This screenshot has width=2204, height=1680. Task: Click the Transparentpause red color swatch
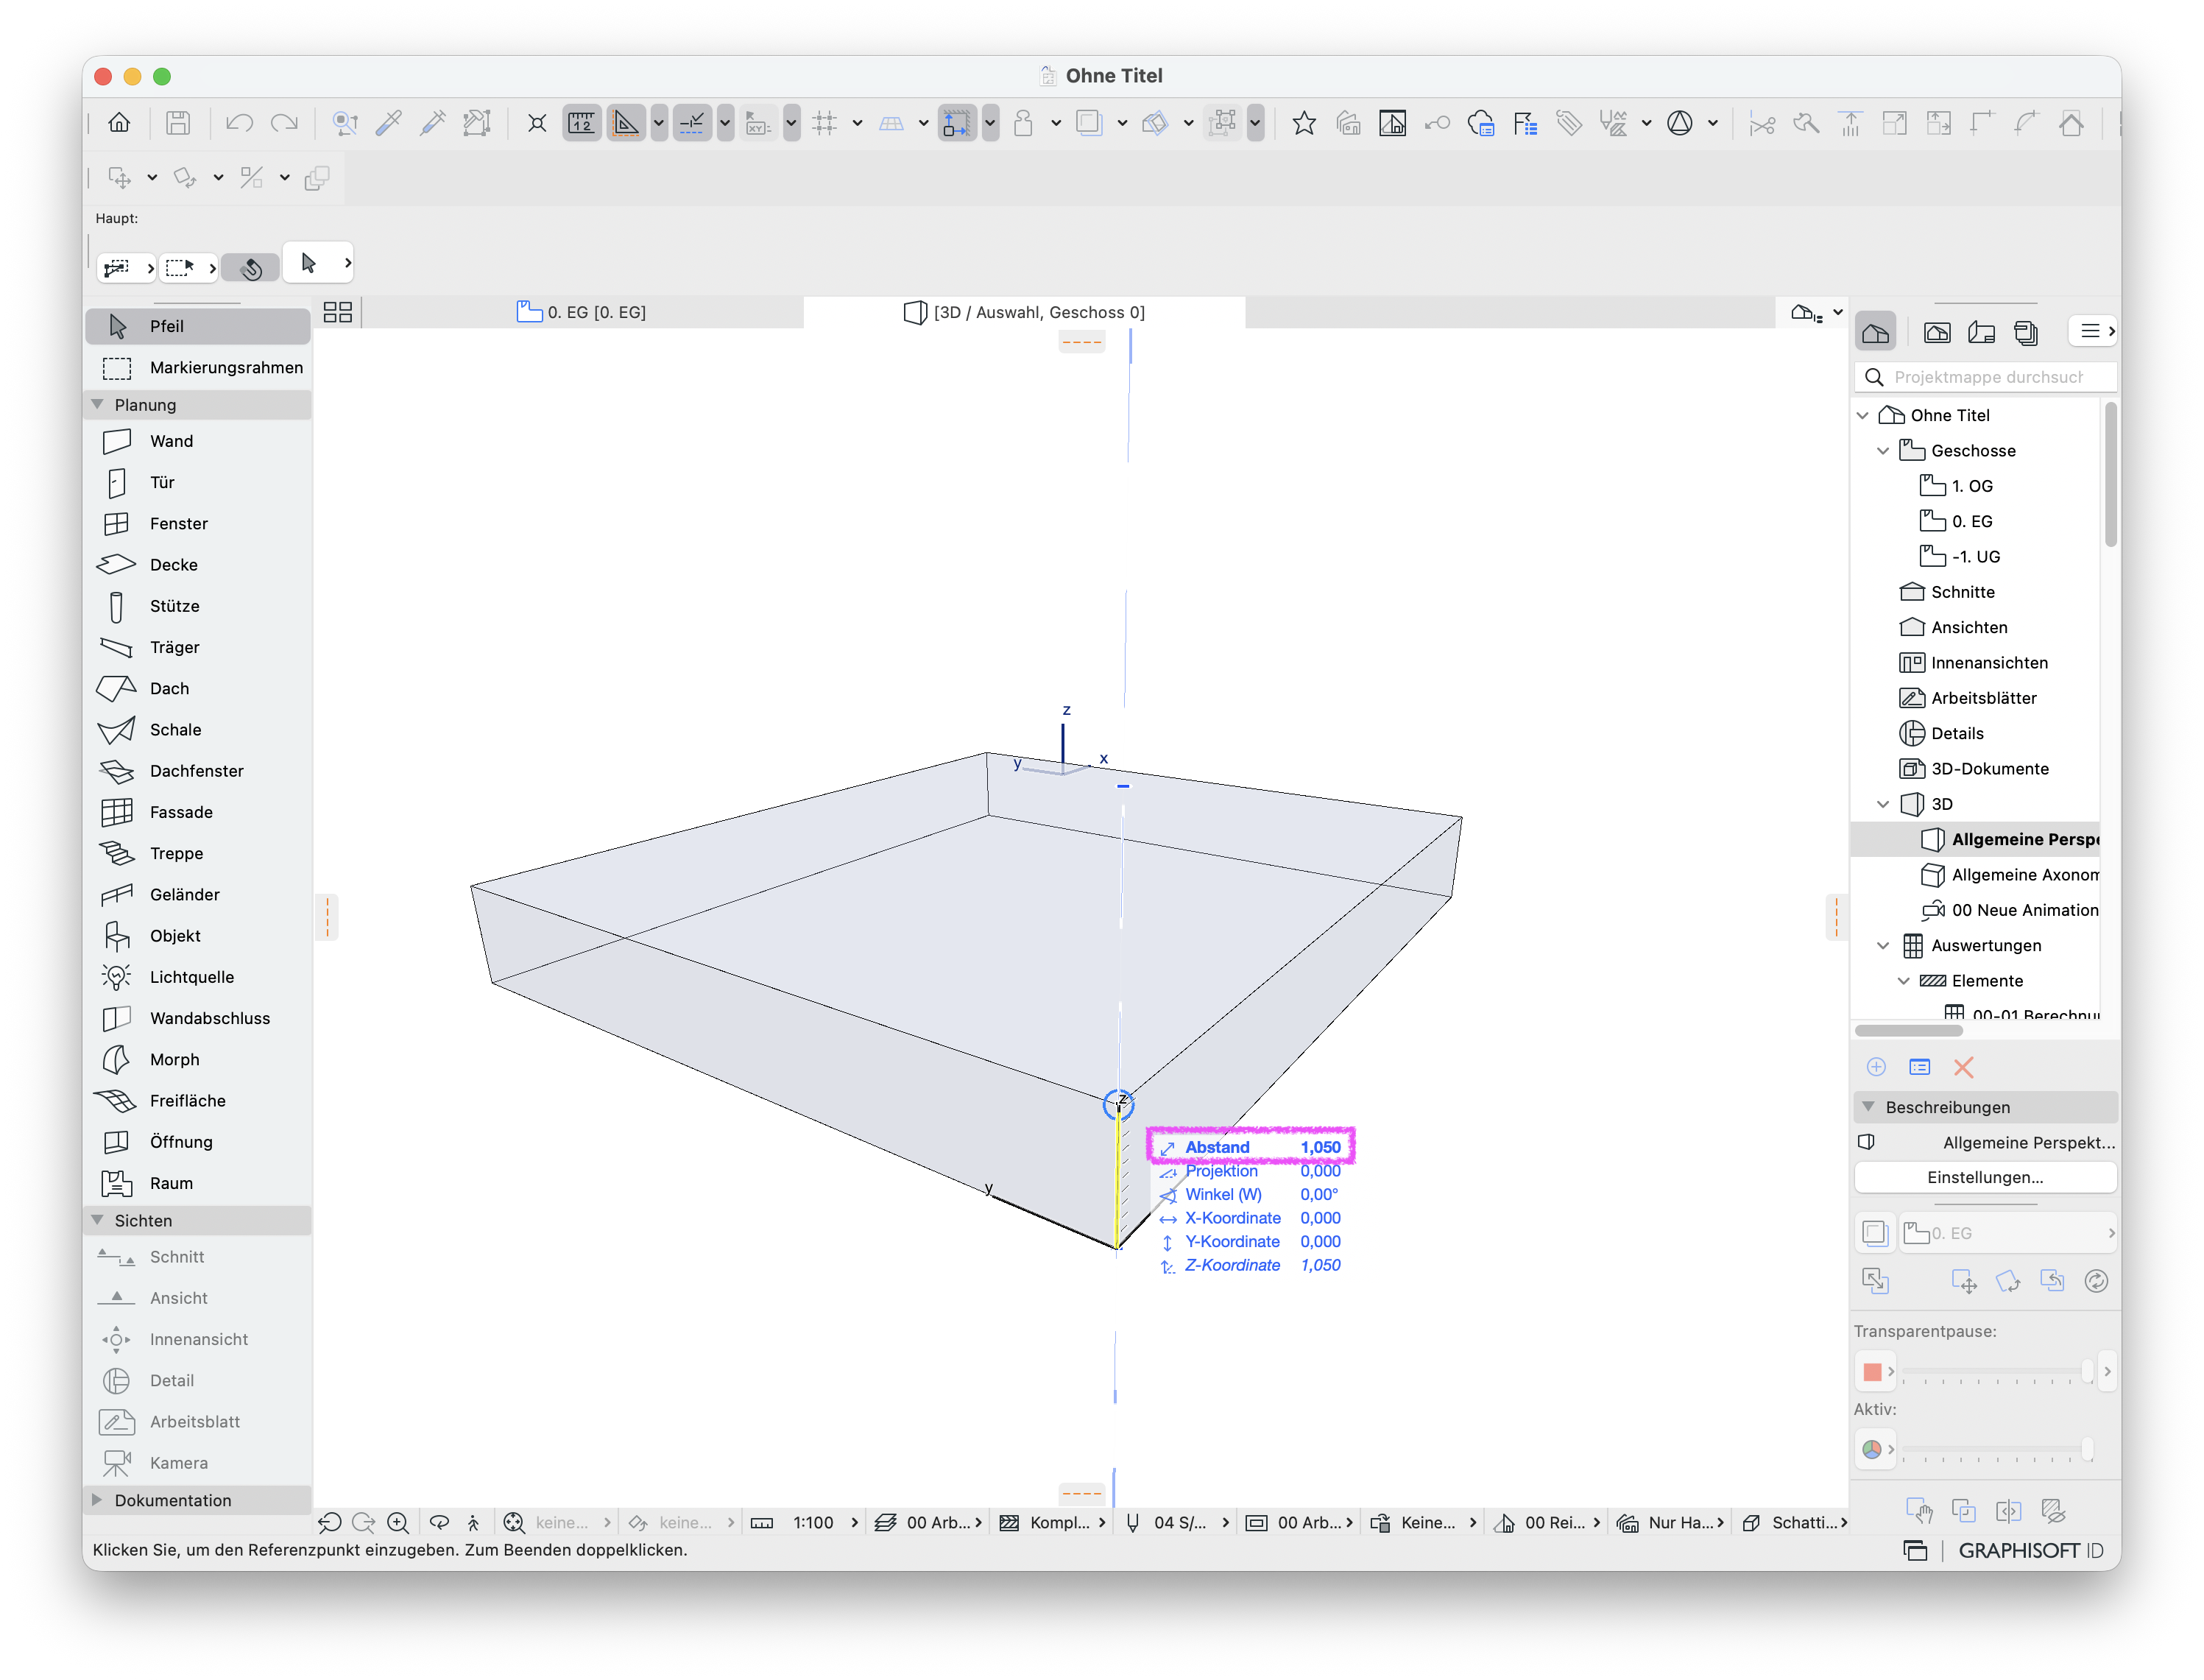[x=1874, y=1372]
